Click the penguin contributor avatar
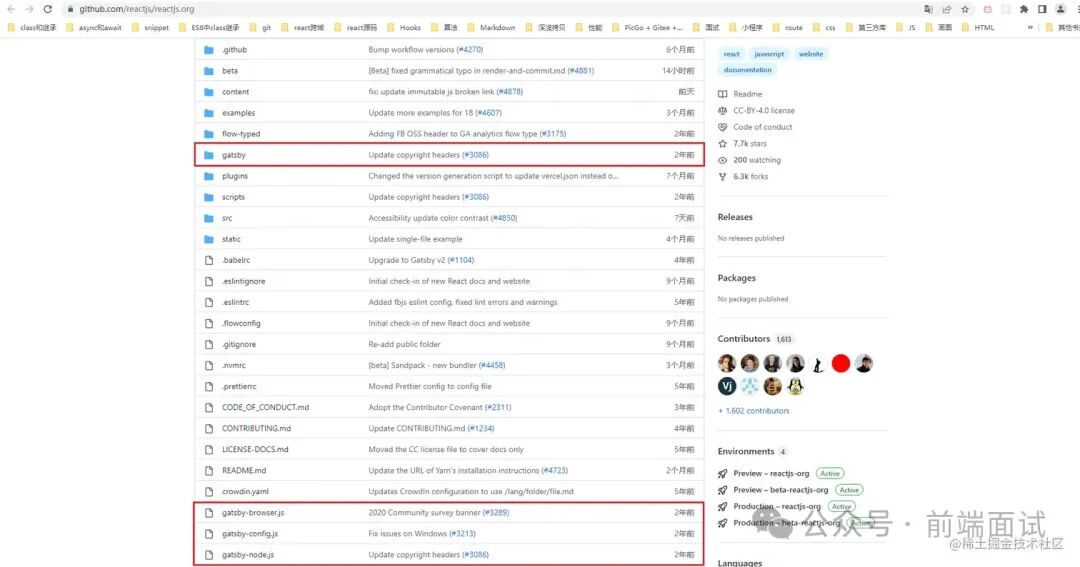Image resolution: width=1080 pixels, height=567 pixels. [x=796, y=386]
